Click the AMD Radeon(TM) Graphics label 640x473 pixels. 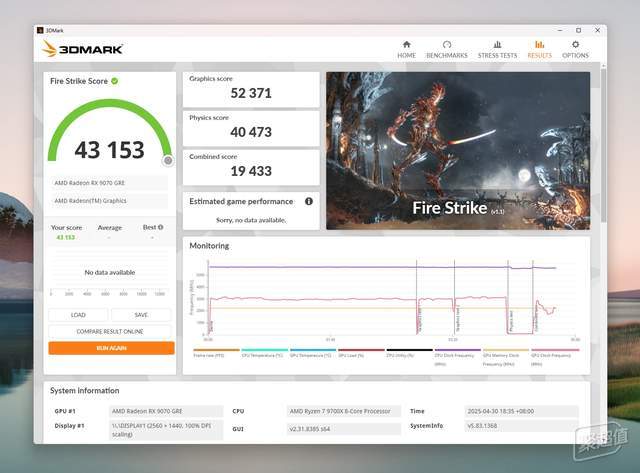pyautogui.click(x=109, y=201)
